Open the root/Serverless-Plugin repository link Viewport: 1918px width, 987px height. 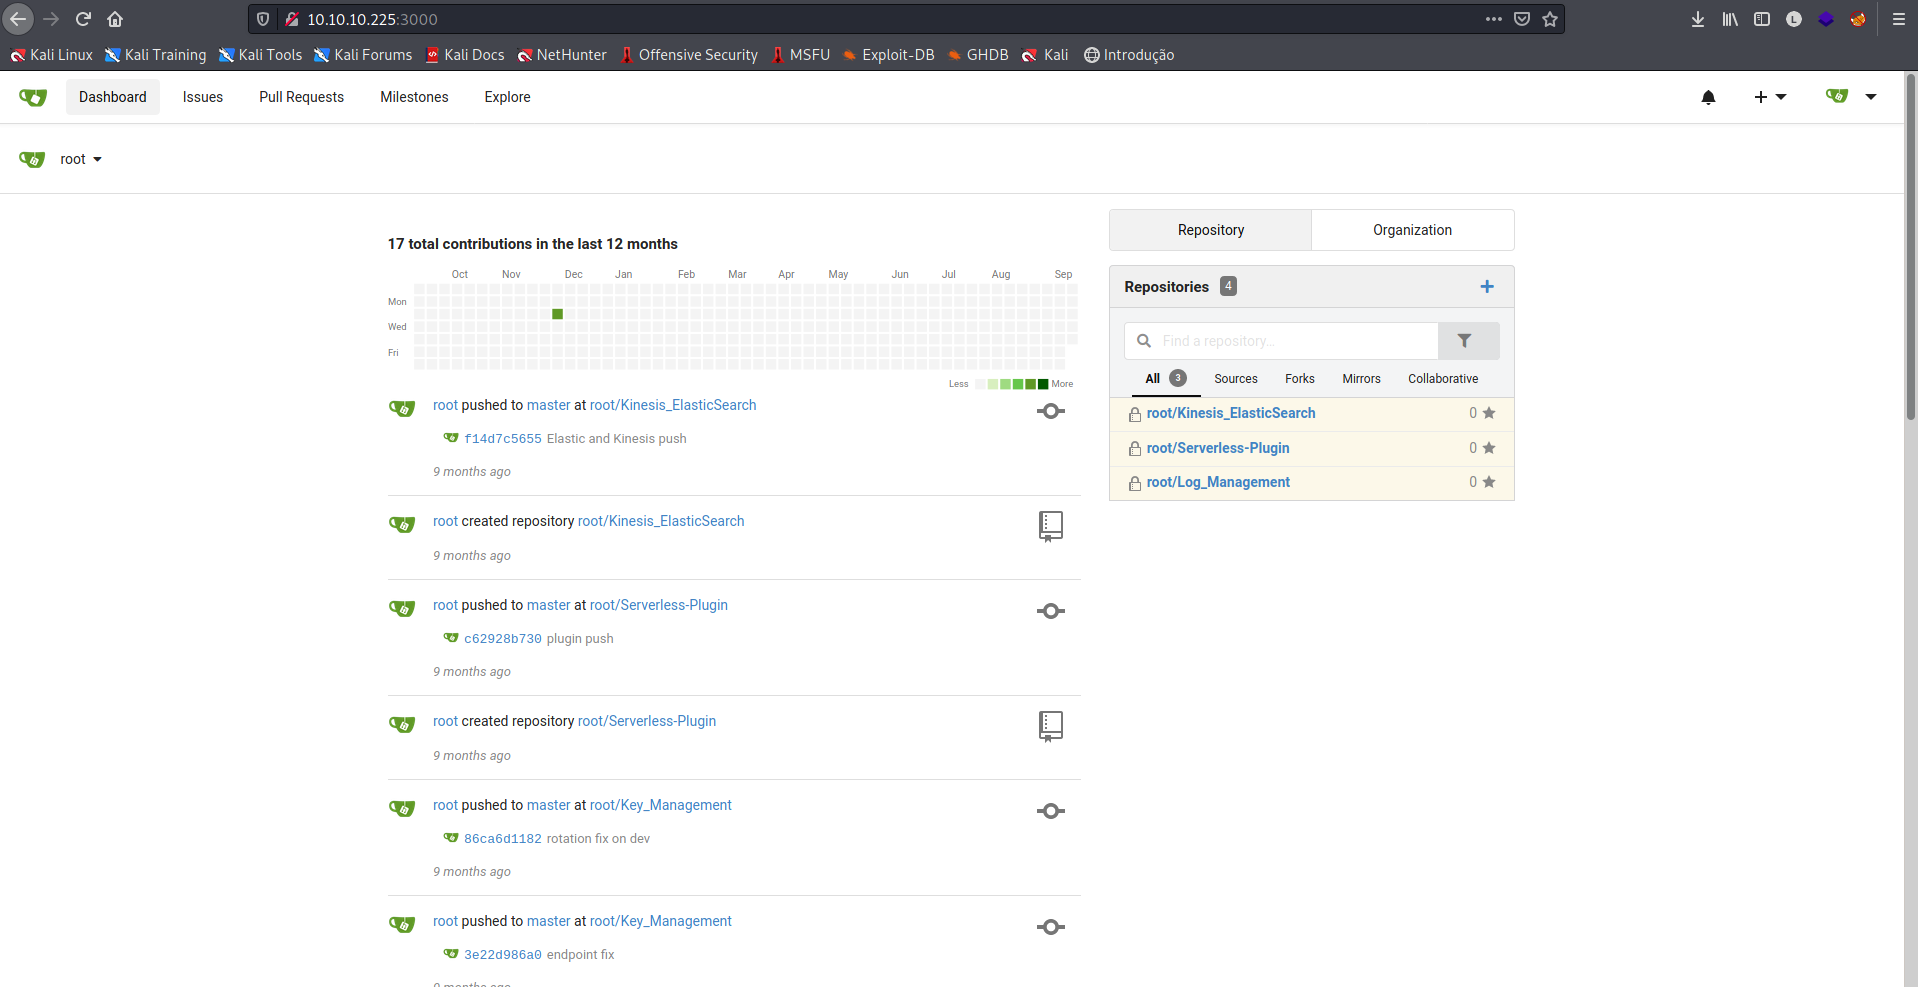tap(1217, 448)
